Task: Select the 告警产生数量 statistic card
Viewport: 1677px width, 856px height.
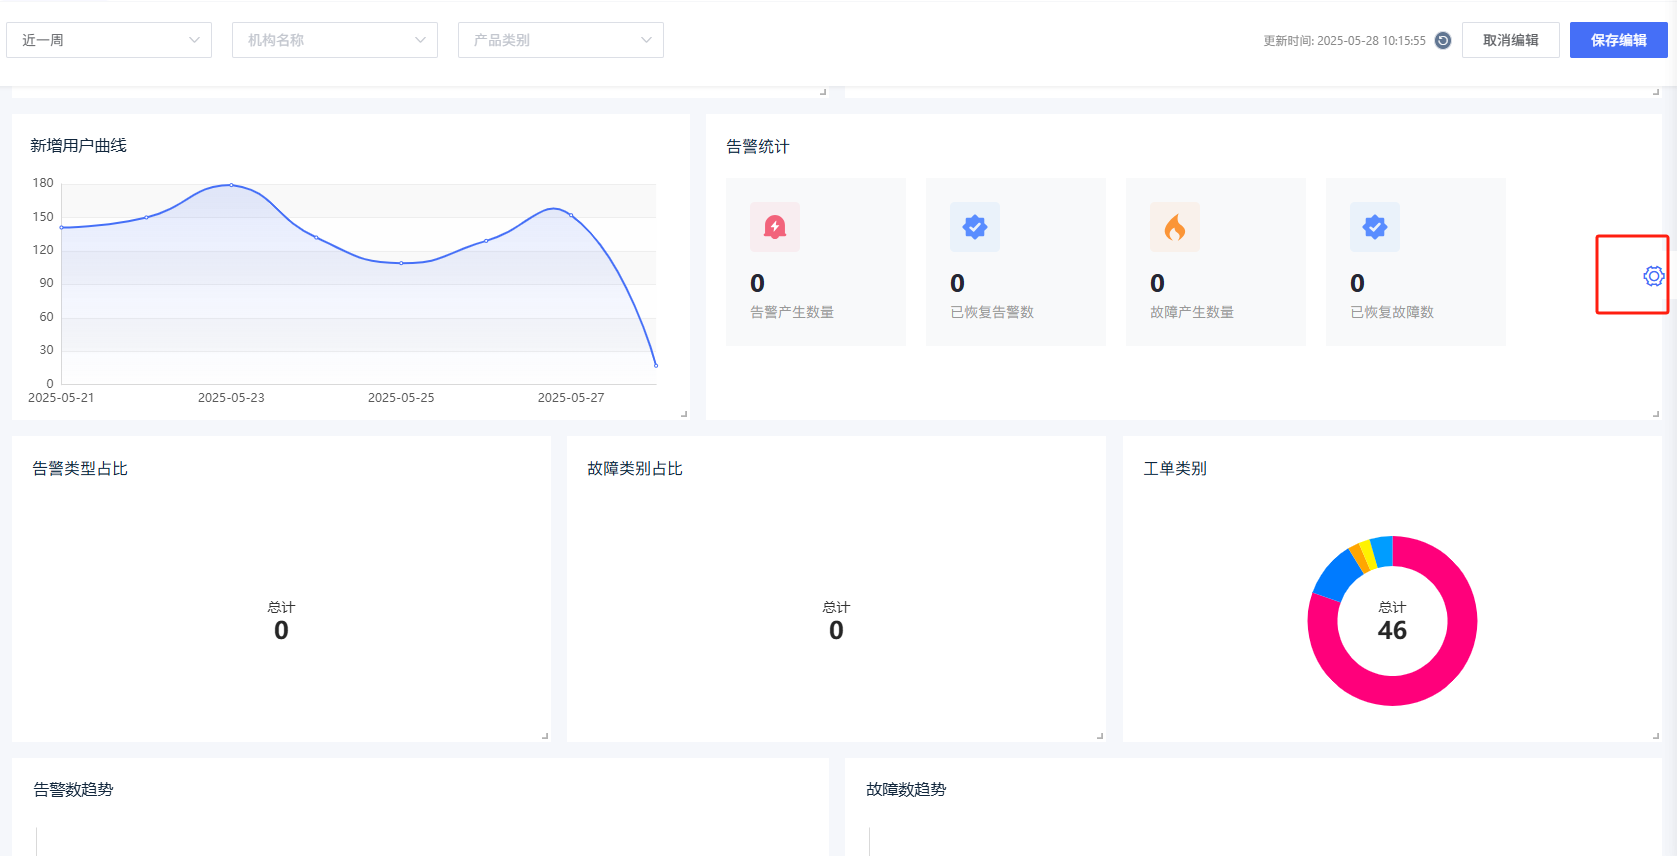Action: (816, 262)
